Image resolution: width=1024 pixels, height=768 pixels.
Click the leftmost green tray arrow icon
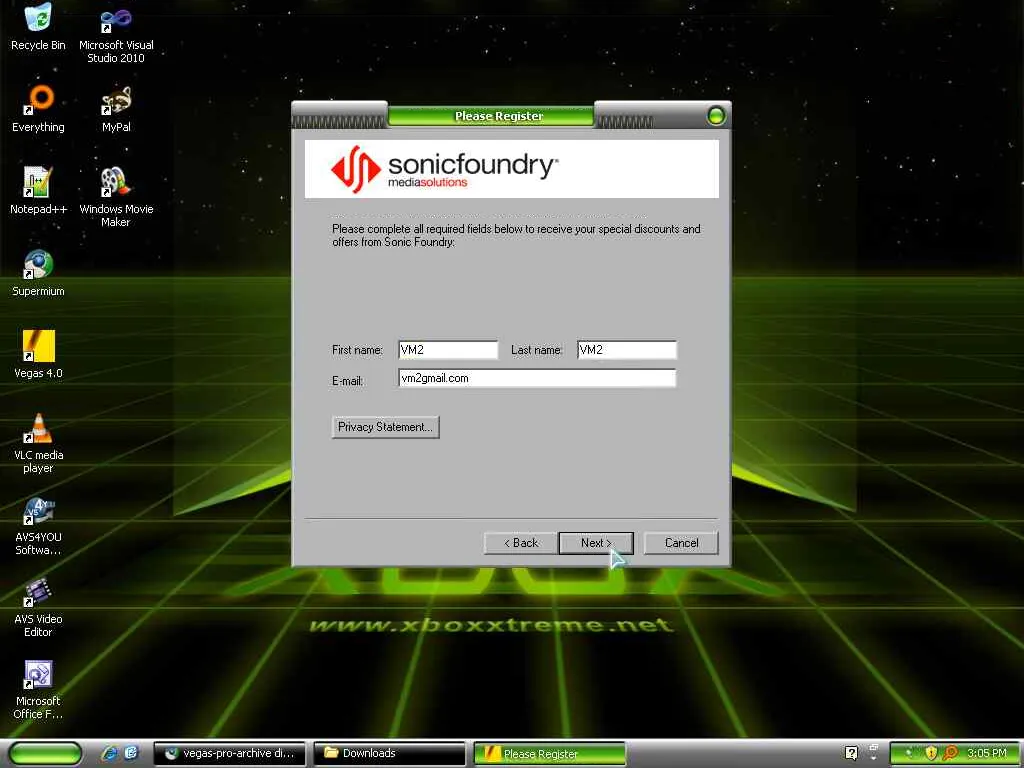click(x=908, y=753)
